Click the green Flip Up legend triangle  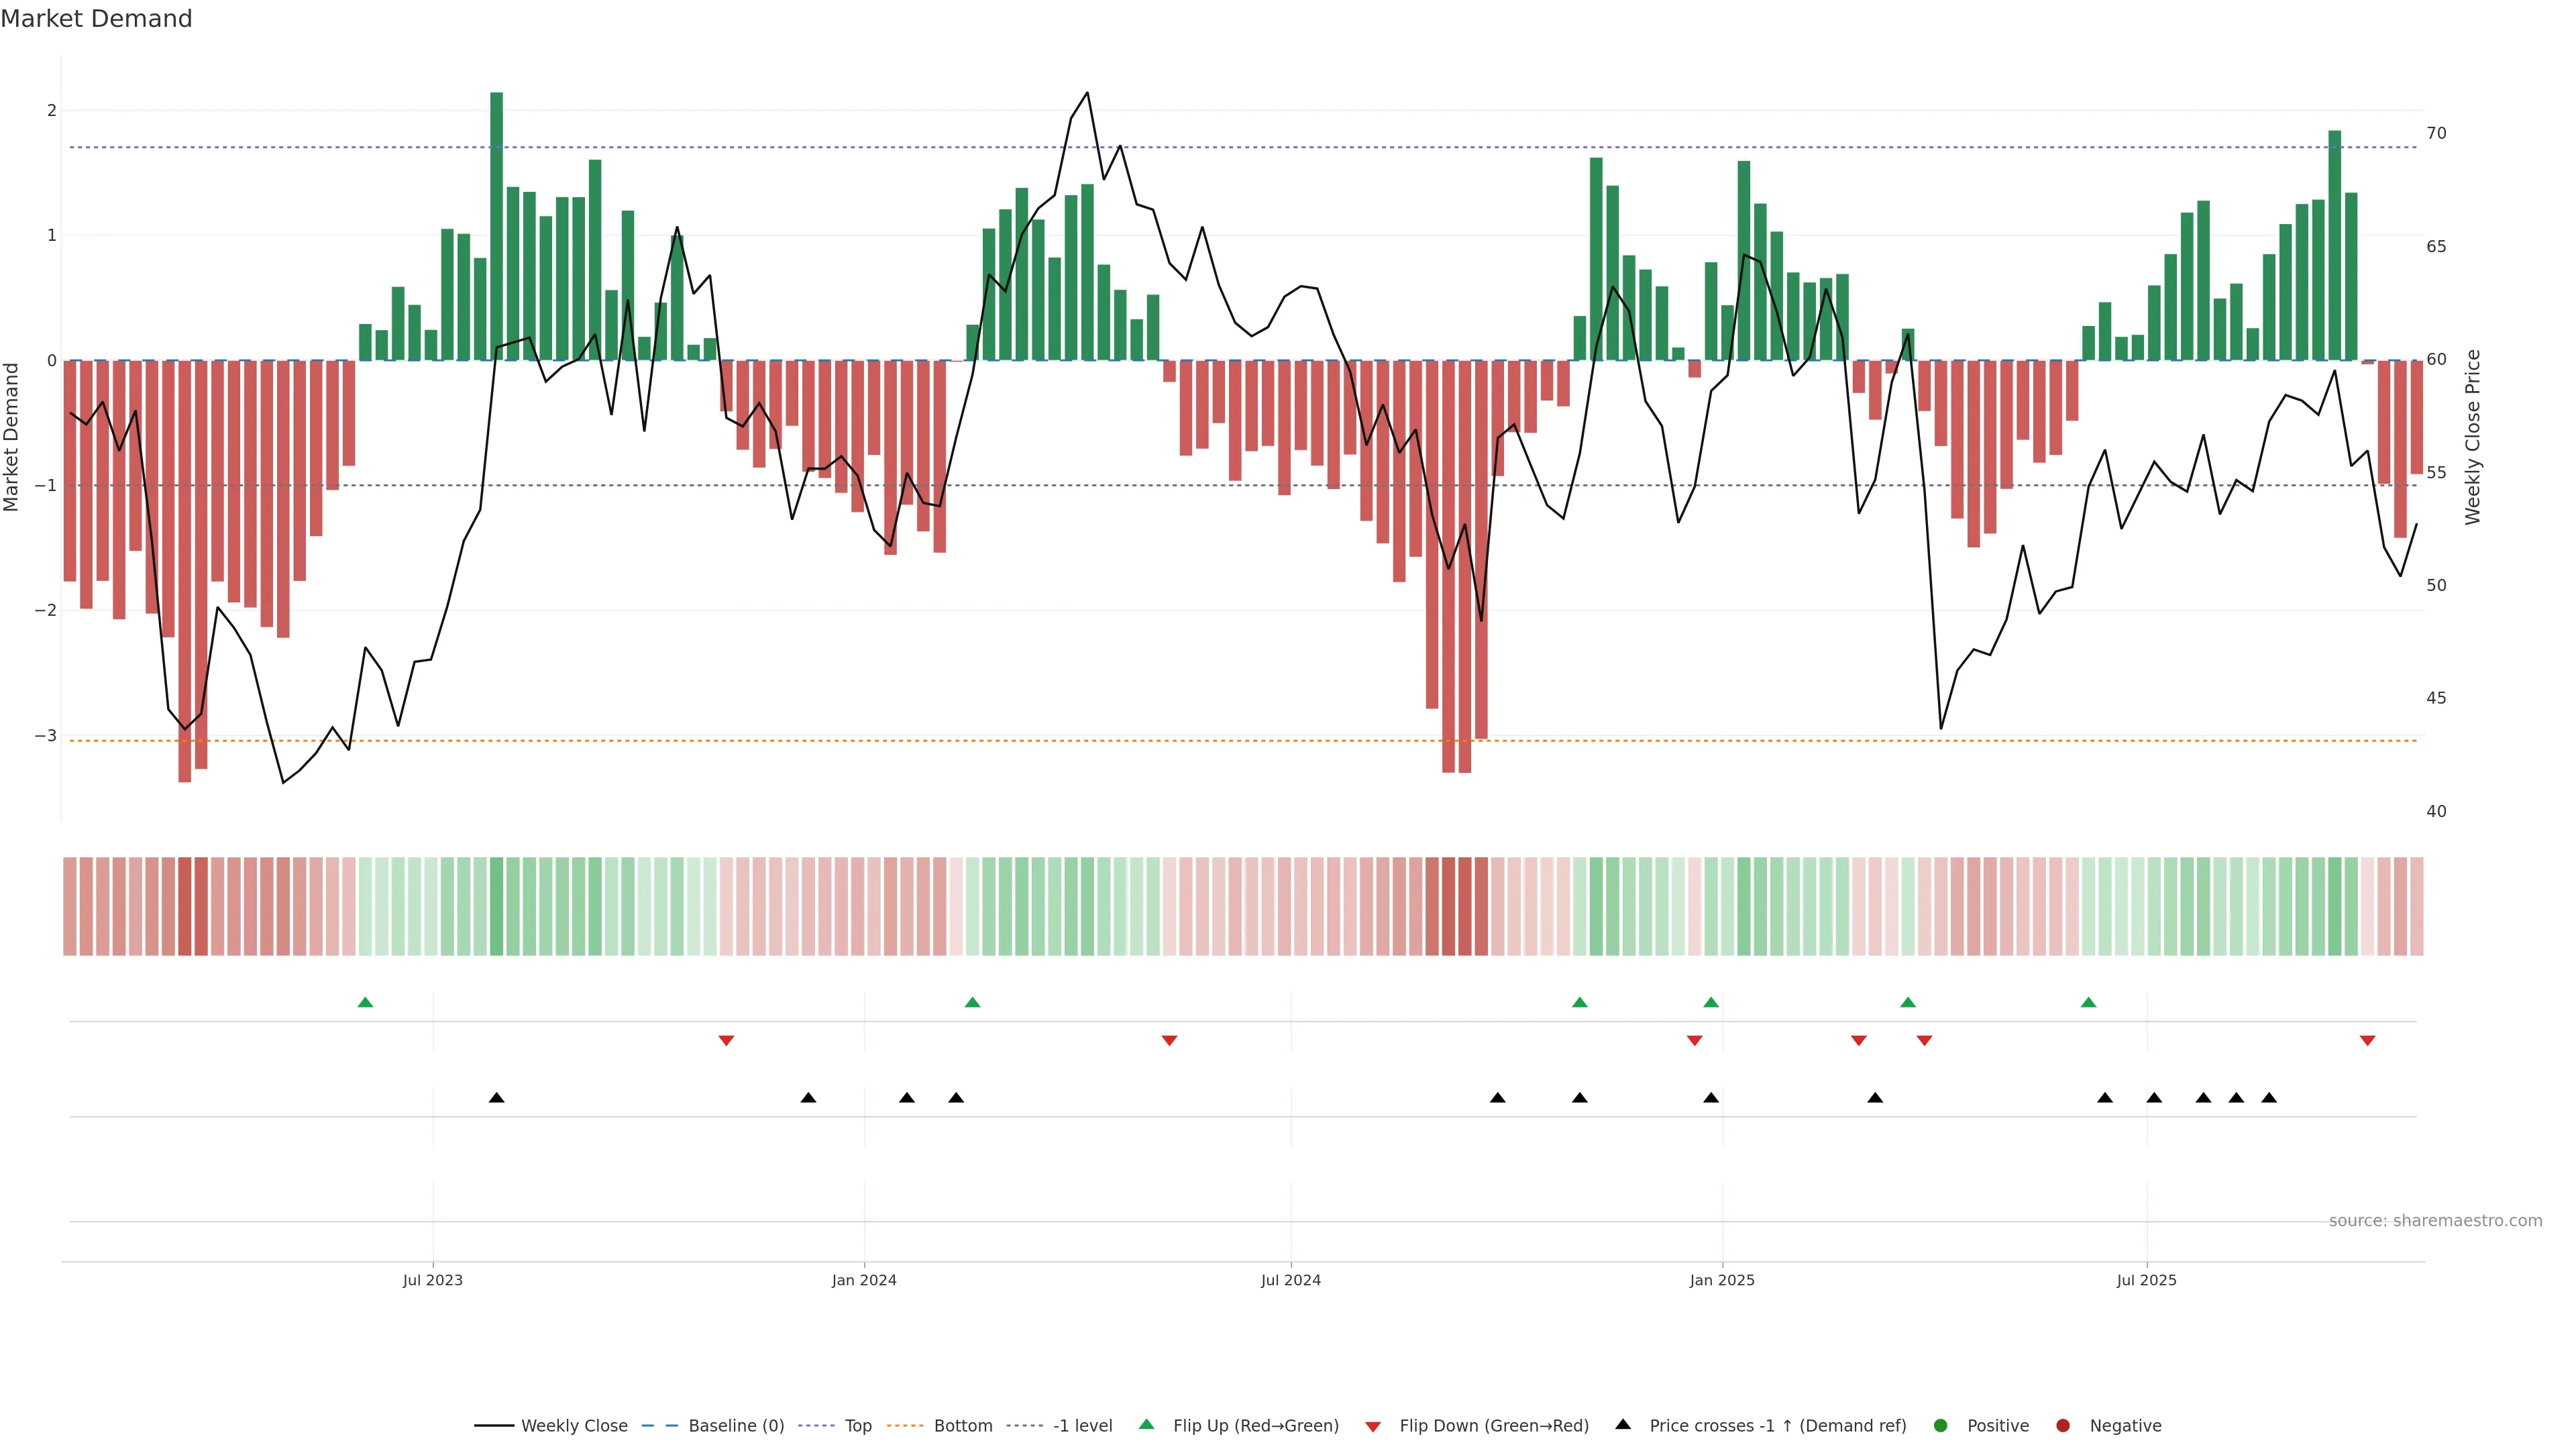(1147, 1424)
